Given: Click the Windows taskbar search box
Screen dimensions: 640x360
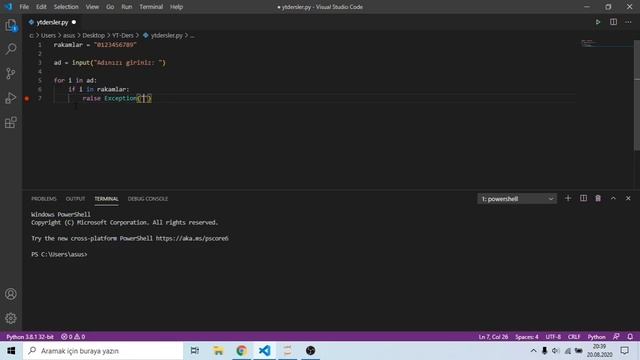Looking at the screenshot, I should click(103, 351).
